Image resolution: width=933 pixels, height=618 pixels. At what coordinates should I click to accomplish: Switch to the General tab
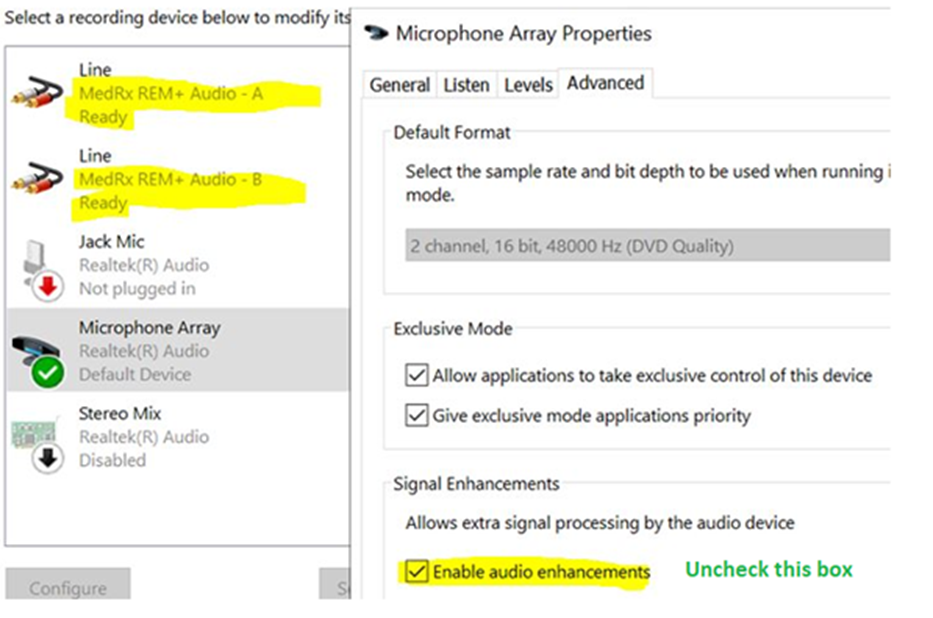(x=400, y=85)
